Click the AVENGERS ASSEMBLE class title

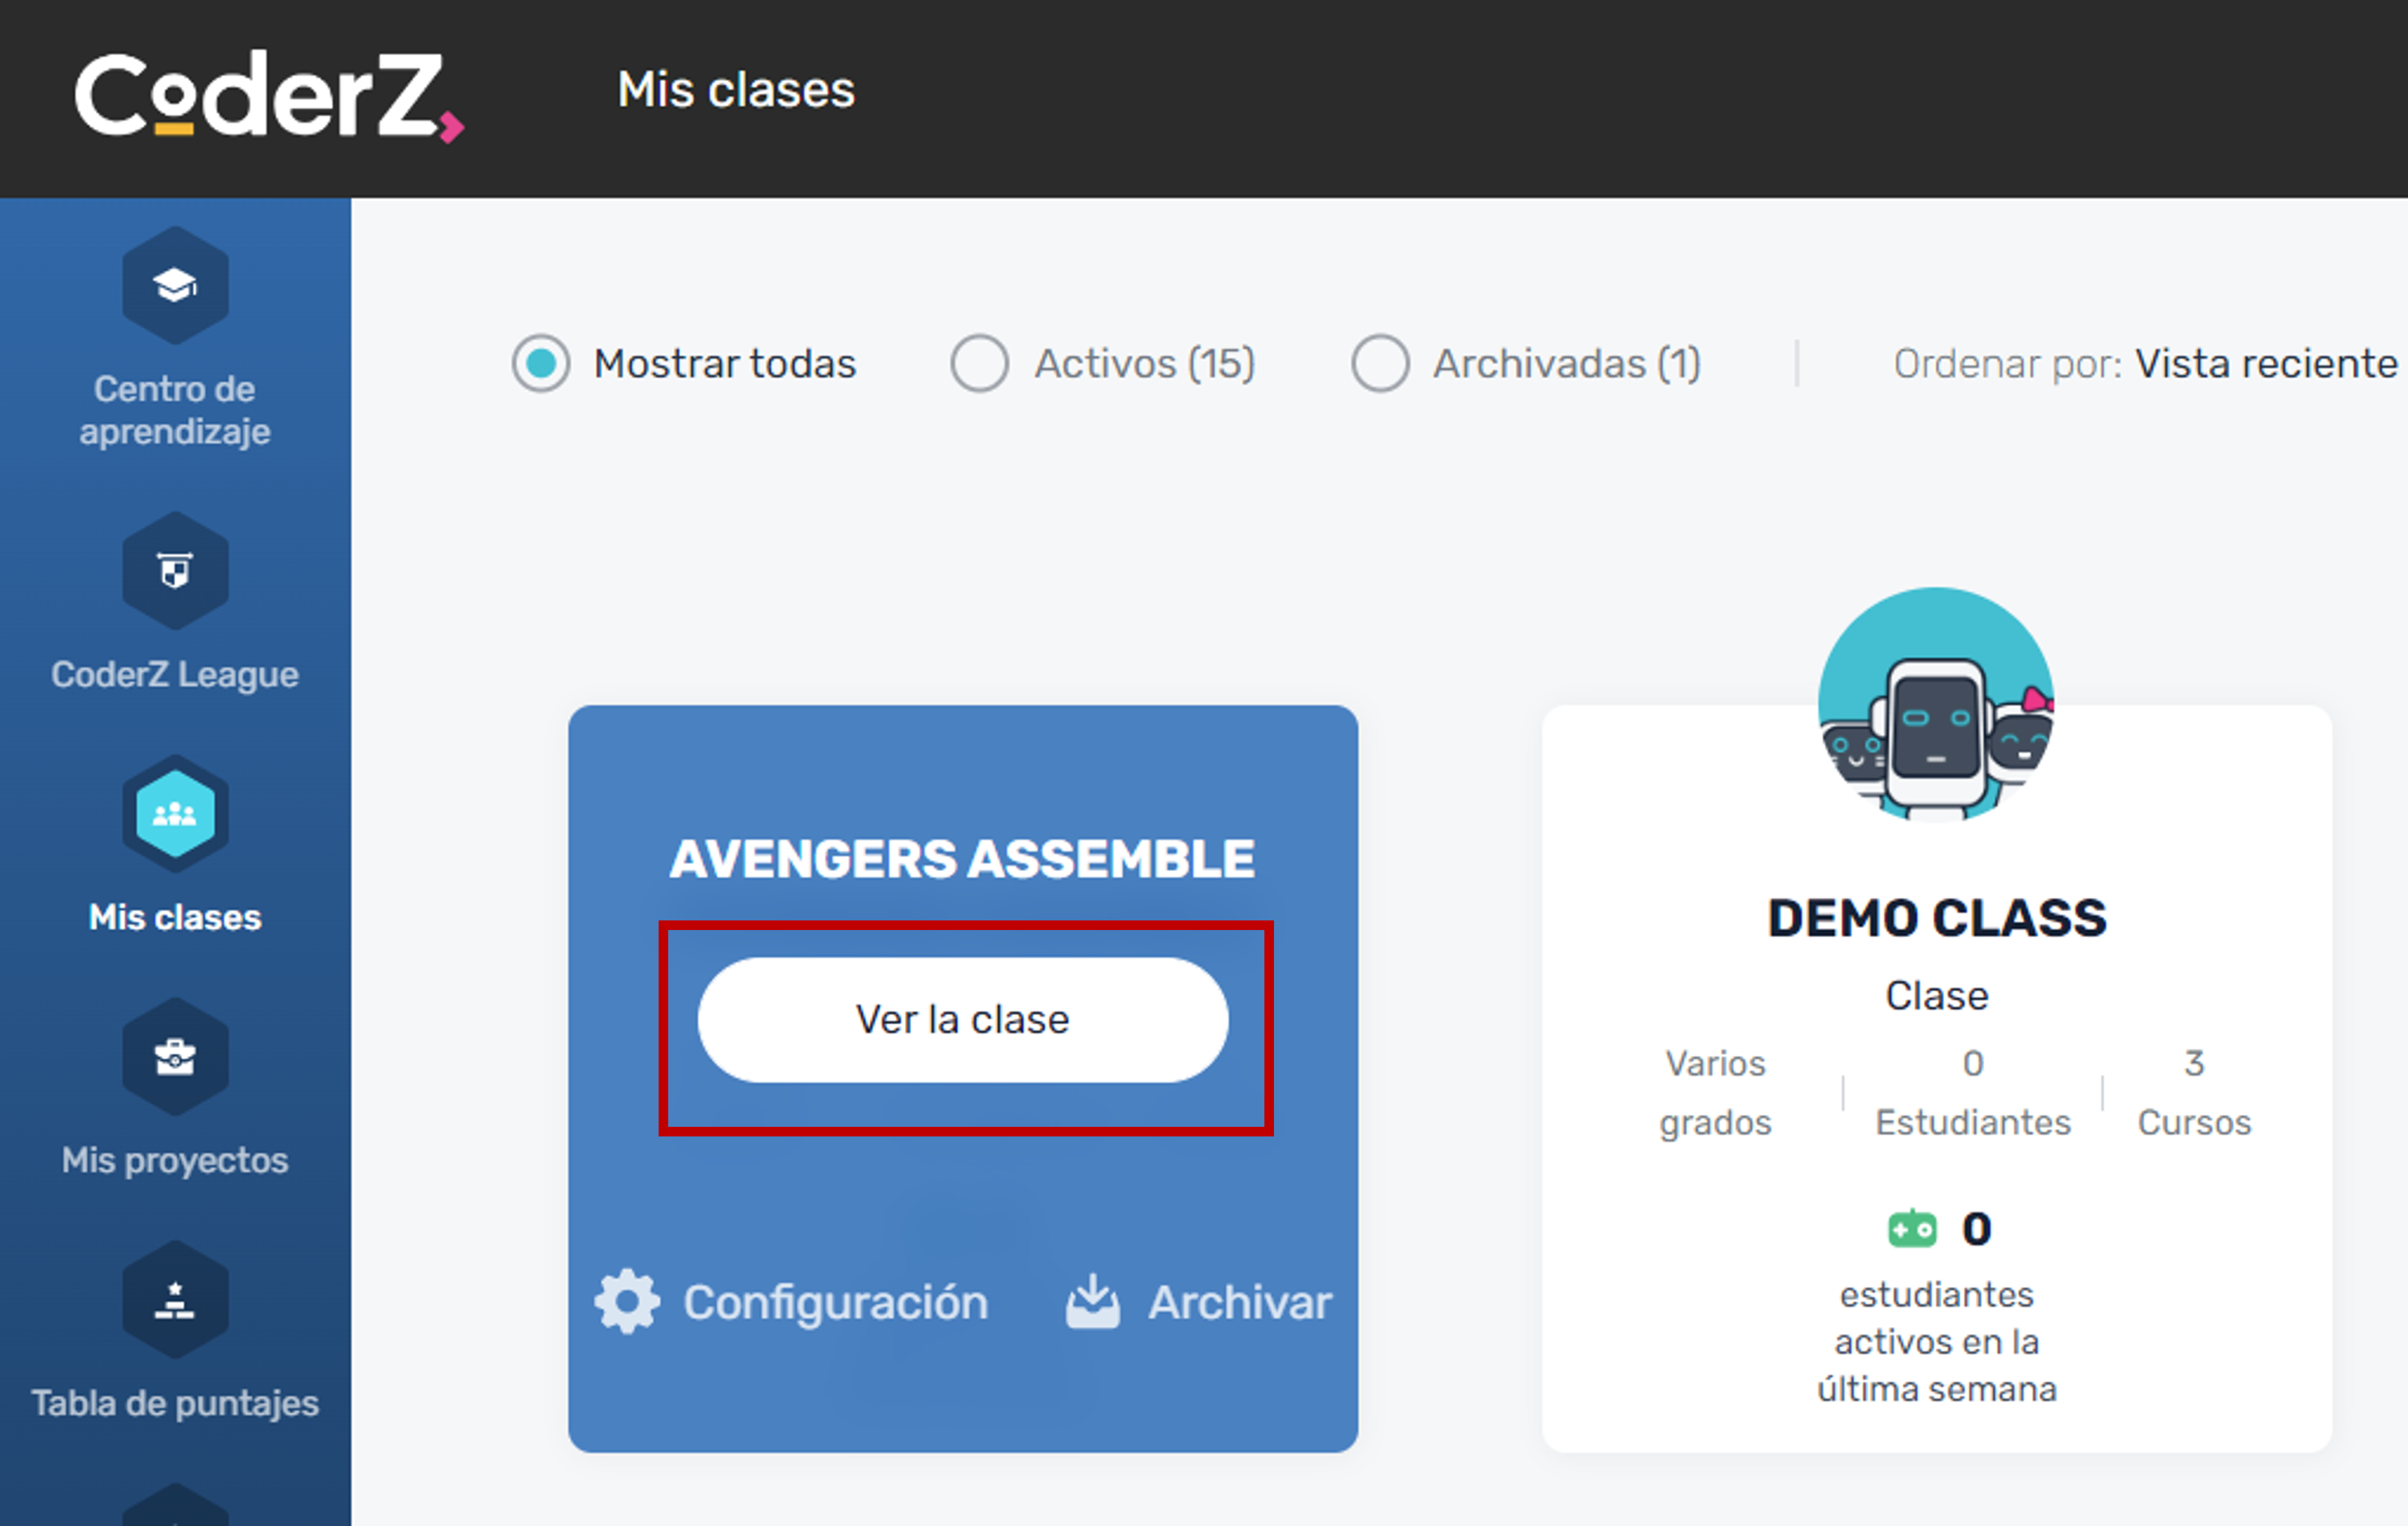tap(963, 859)
